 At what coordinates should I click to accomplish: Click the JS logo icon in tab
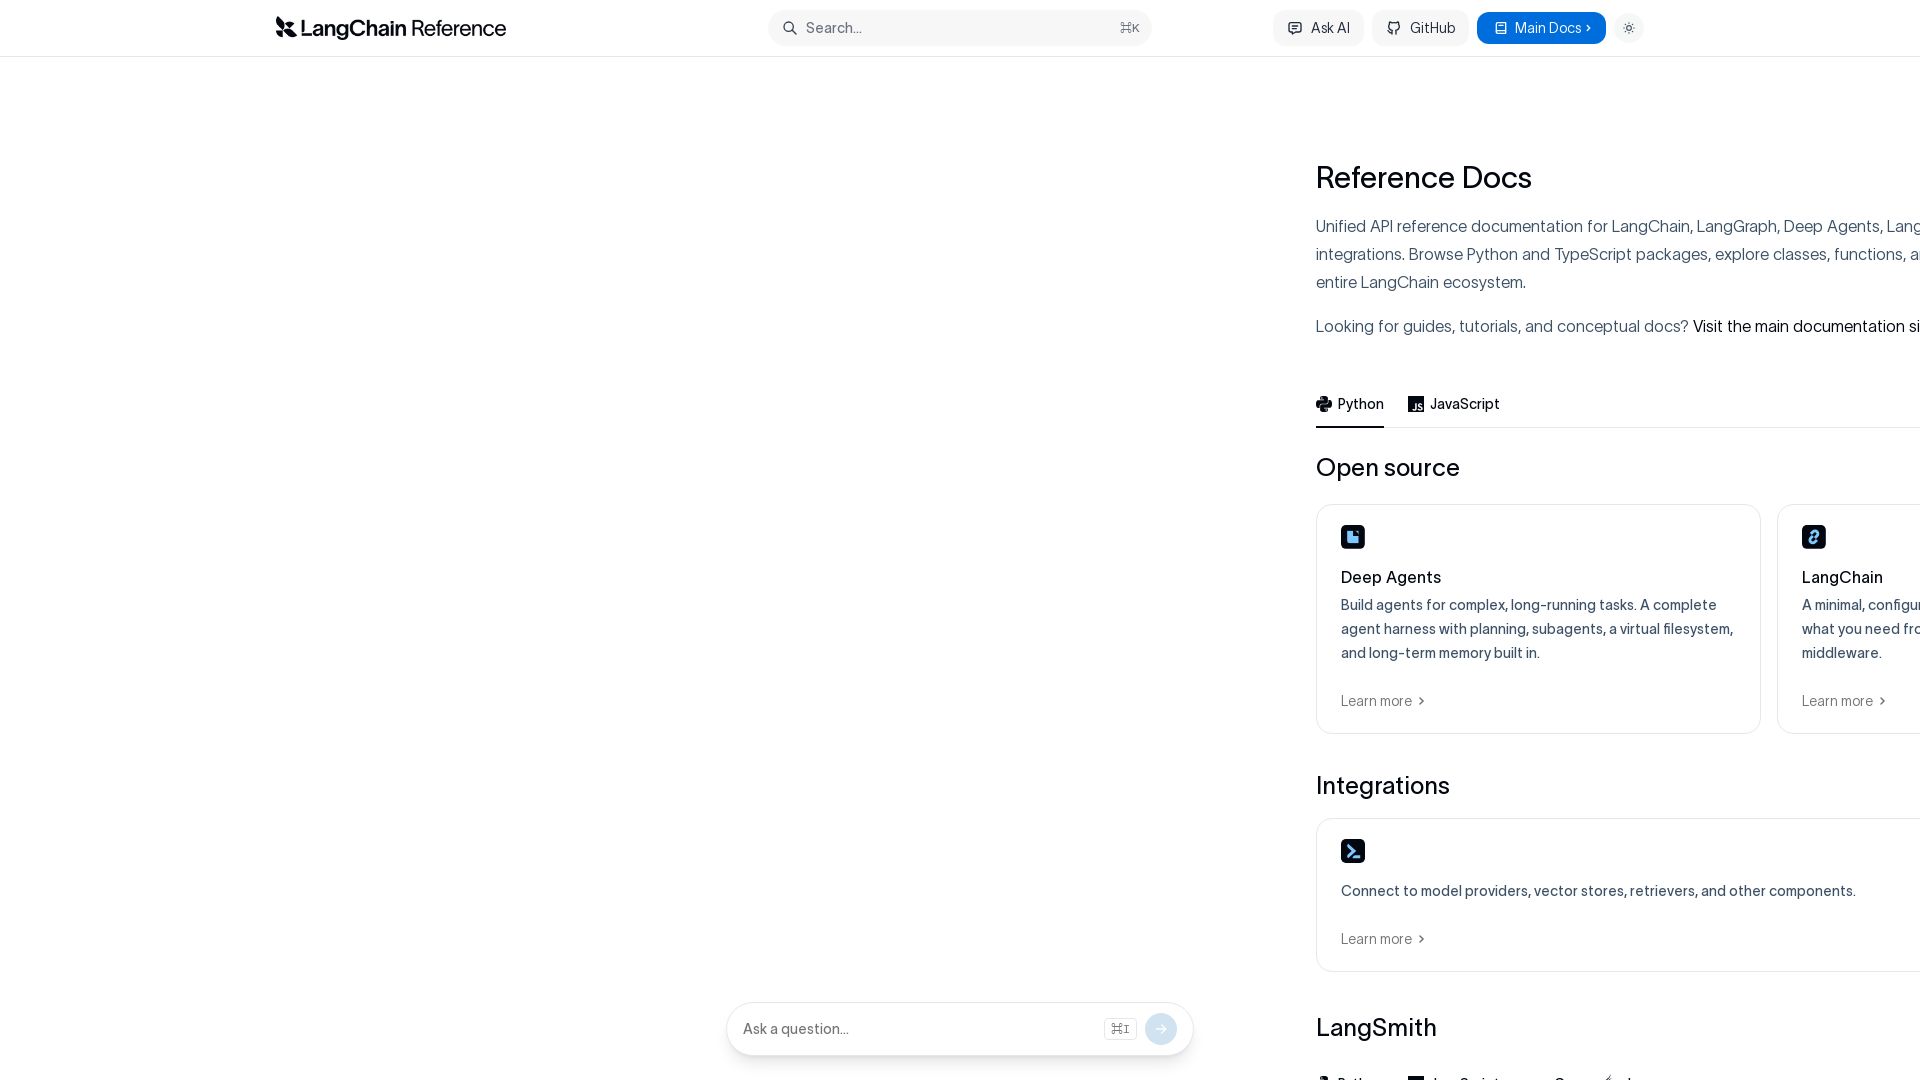point(1416,404)
